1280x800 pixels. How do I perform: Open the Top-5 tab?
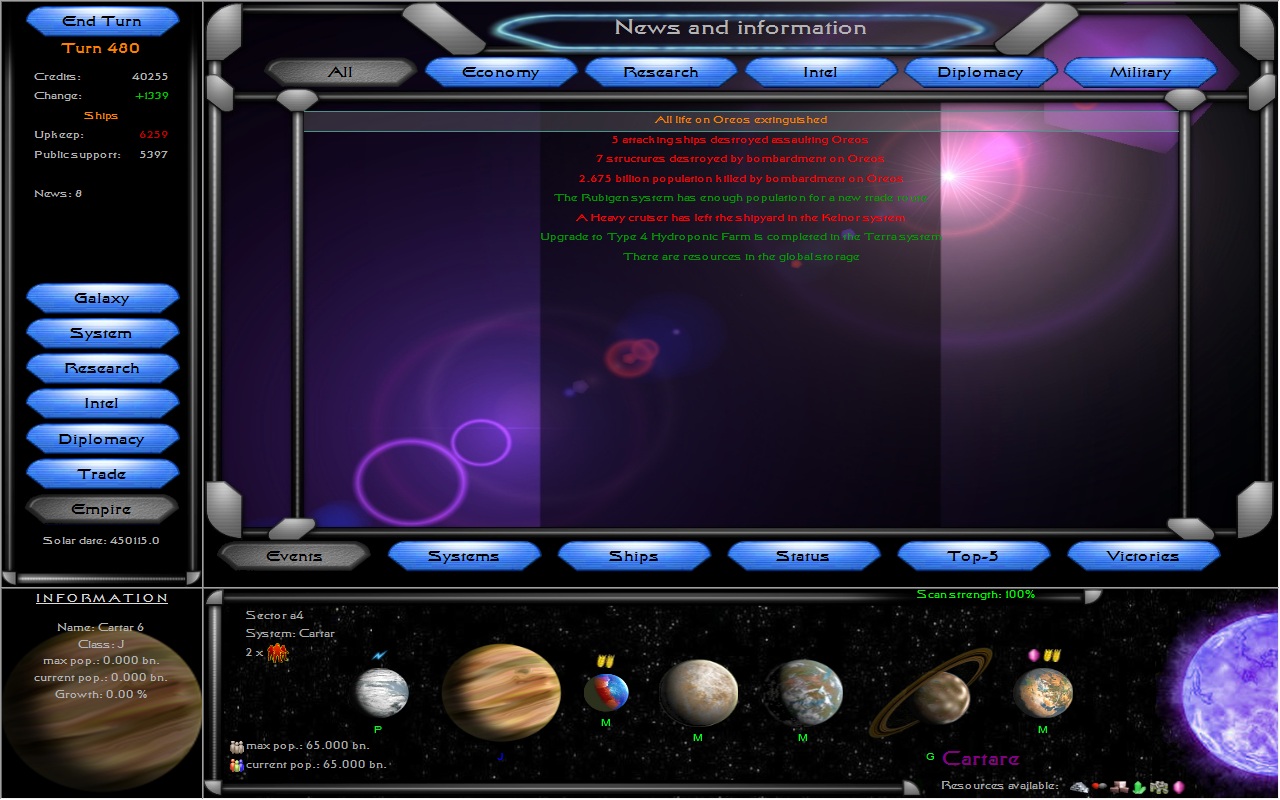click(x=973, y=556)
